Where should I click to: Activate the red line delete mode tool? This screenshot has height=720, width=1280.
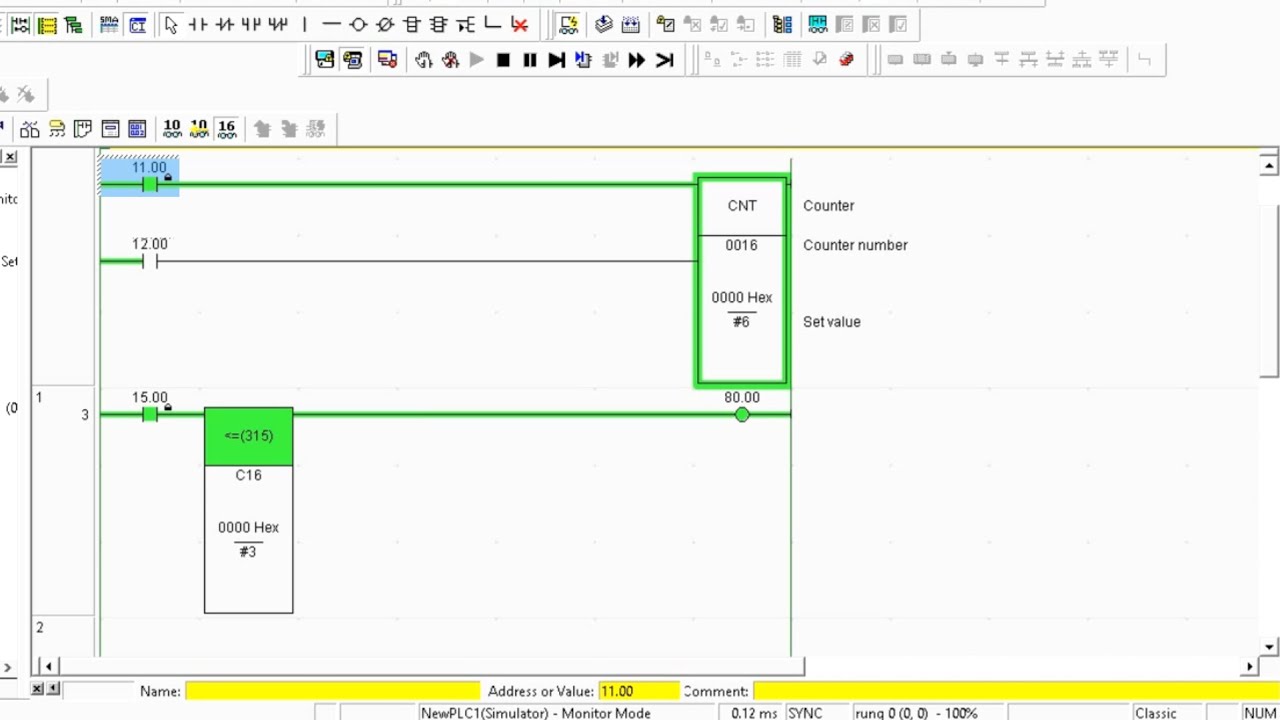pos(519,25)
